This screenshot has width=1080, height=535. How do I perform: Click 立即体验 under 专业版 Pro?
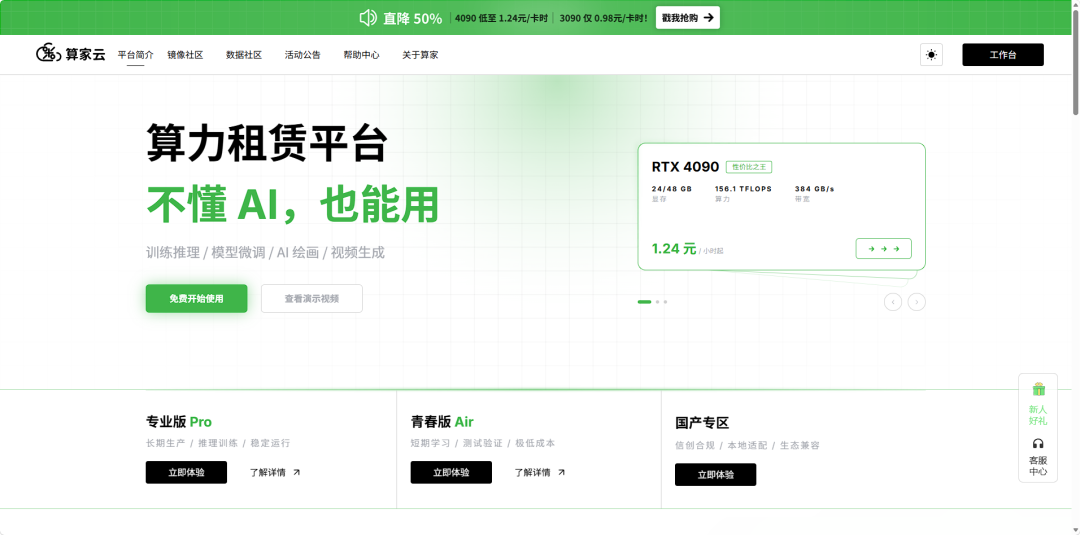[186, 472]
